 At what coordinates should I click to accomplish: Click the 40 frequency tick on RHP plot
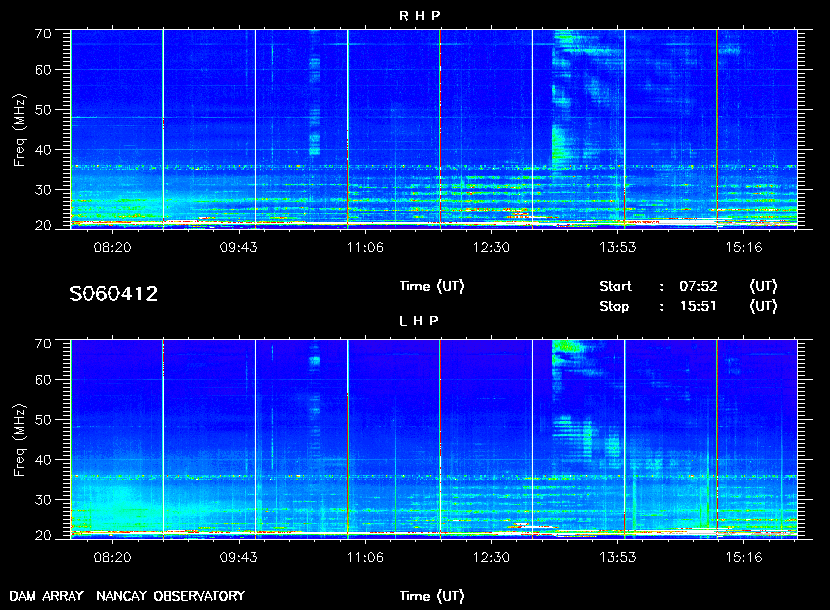(43, 150)
